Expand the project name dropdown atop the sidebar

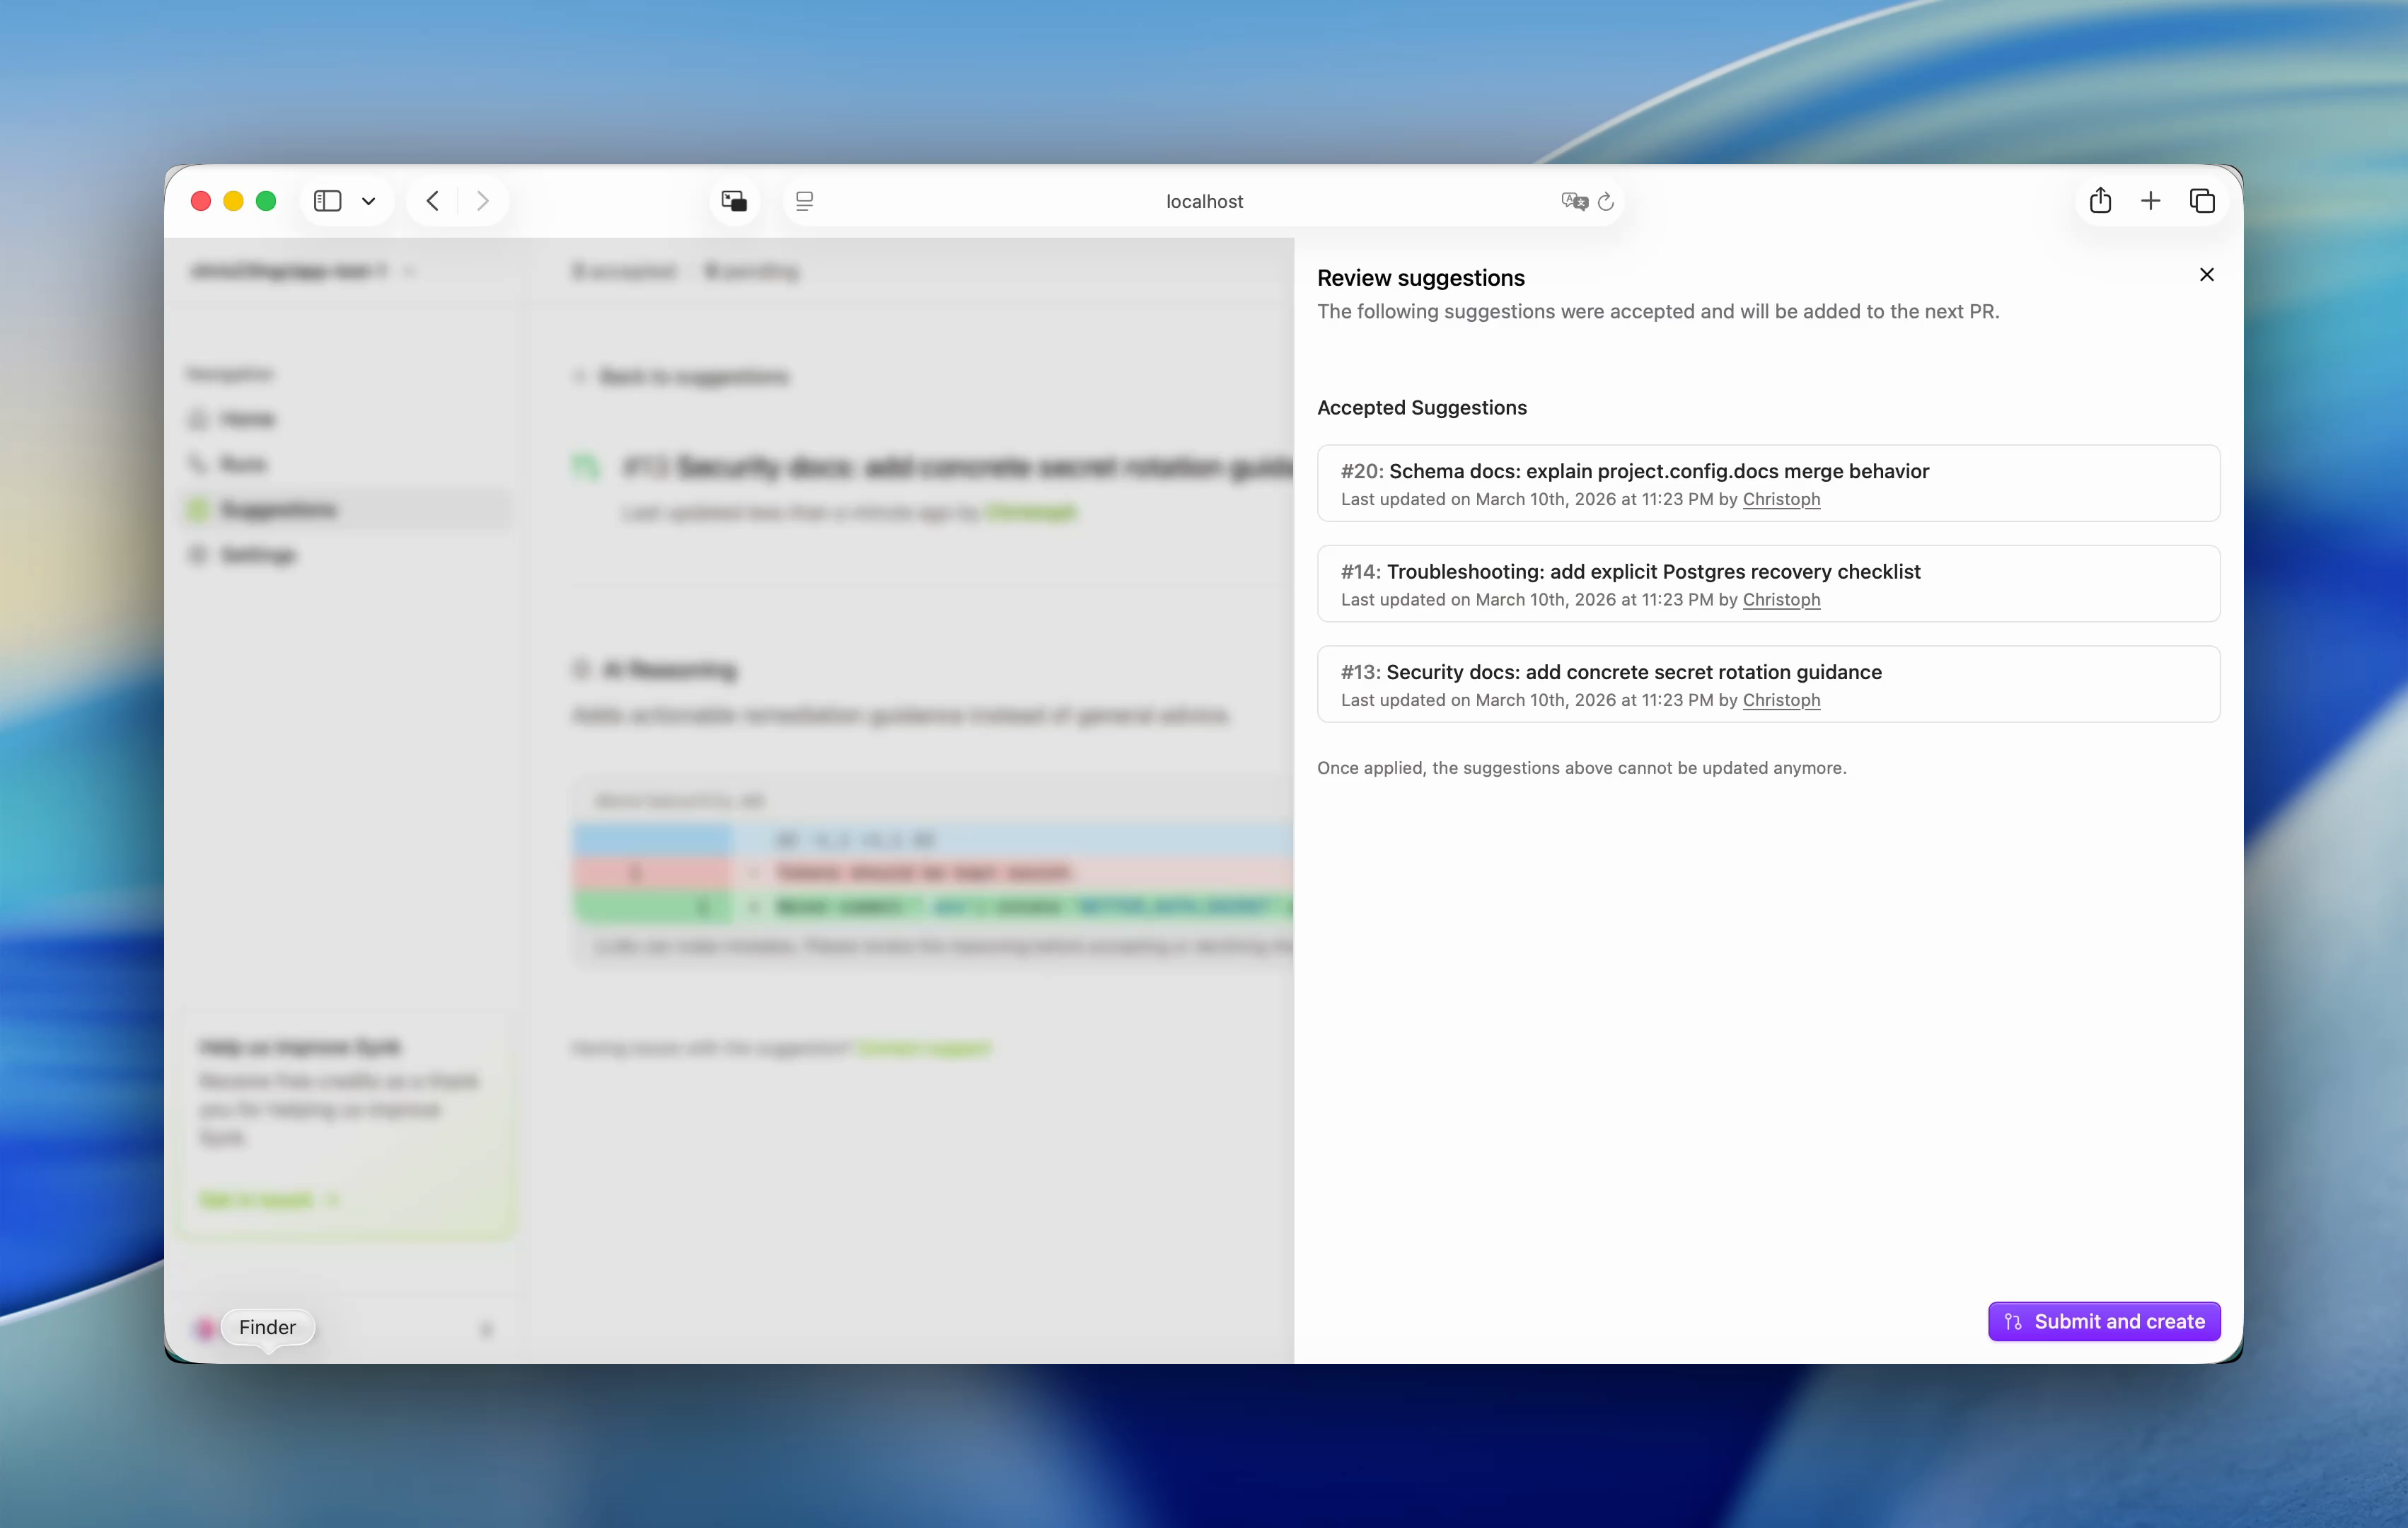point(409,270)
